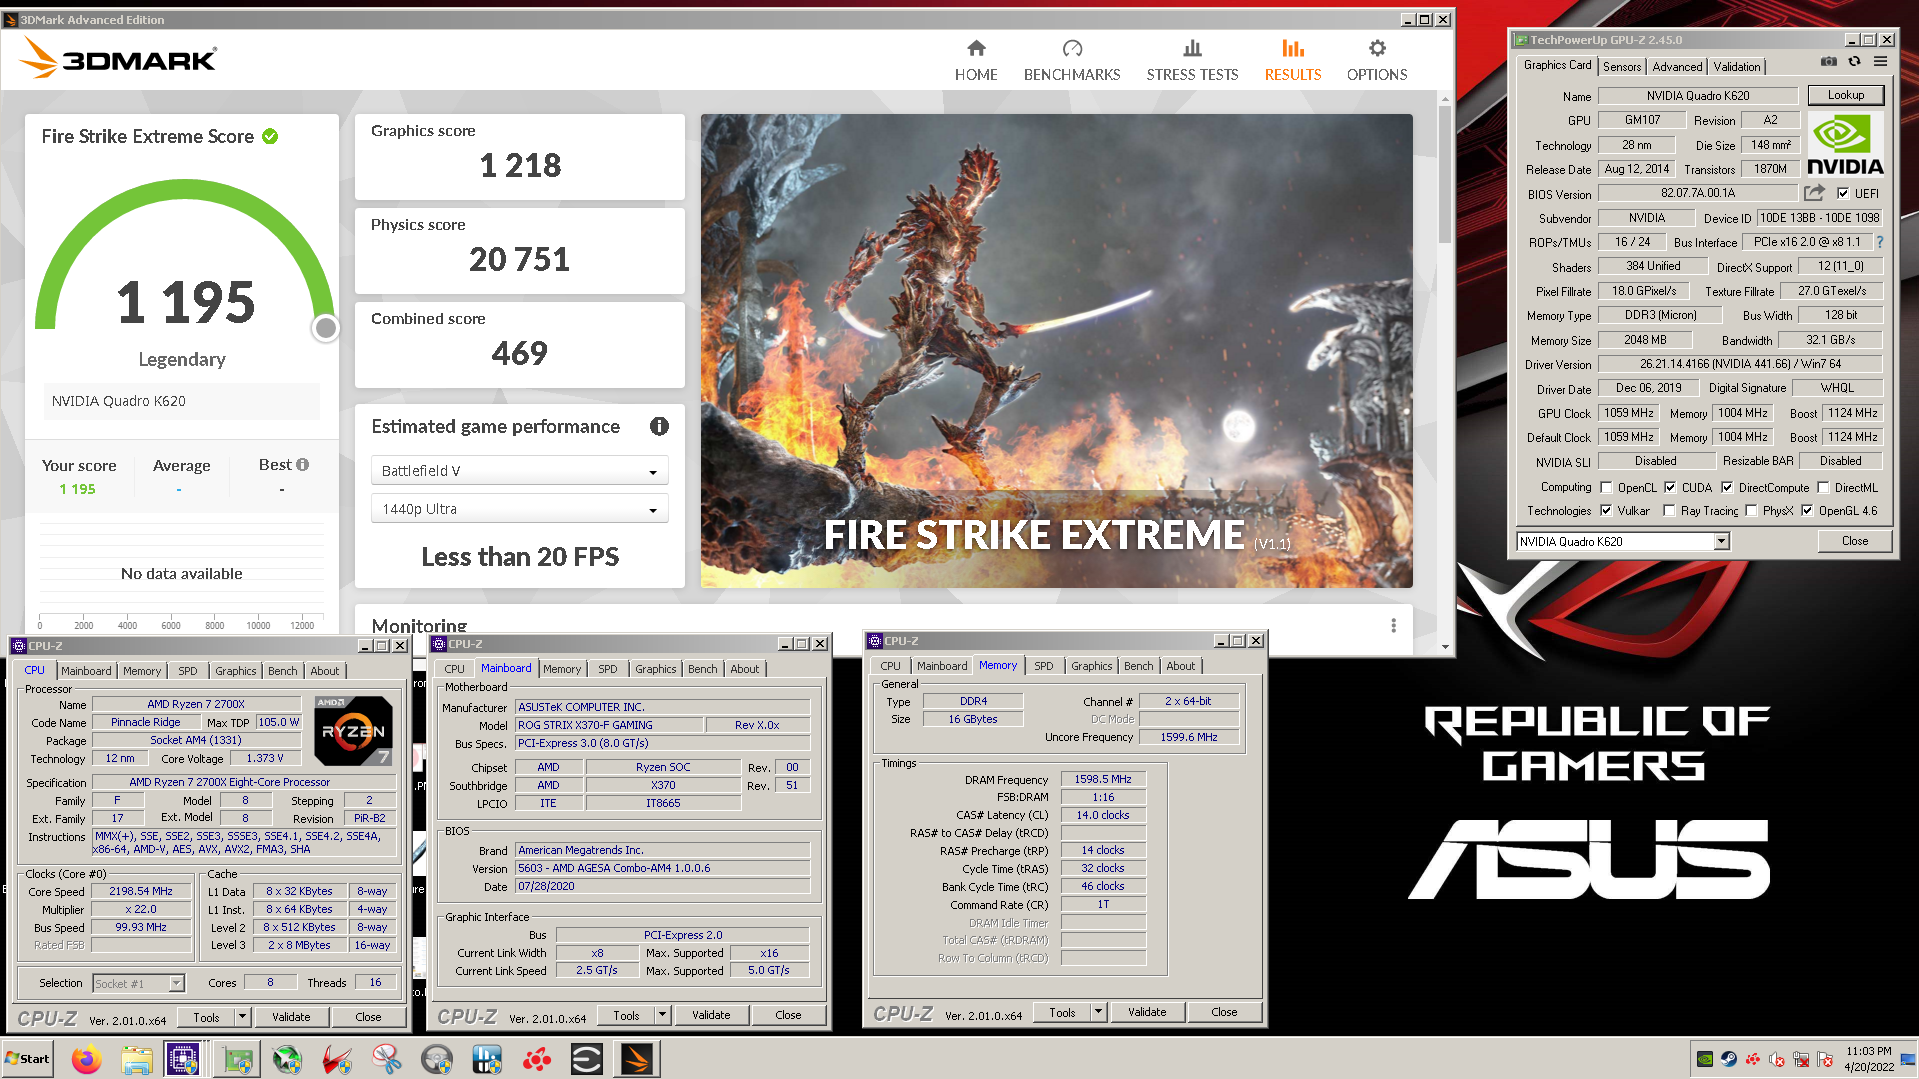Go to 3DMark HOME icon

(x=976, y=48)
